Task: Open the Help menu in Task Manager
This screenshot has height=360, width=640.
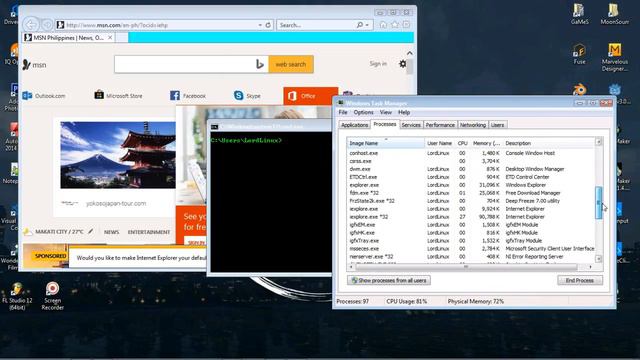Action: 404,112
